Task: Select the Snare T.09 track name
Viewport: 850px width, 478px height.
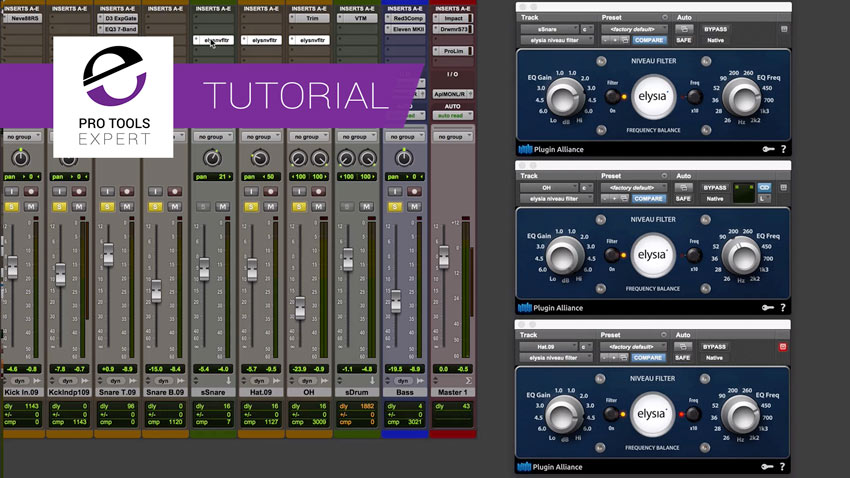Action: point(117,392)
